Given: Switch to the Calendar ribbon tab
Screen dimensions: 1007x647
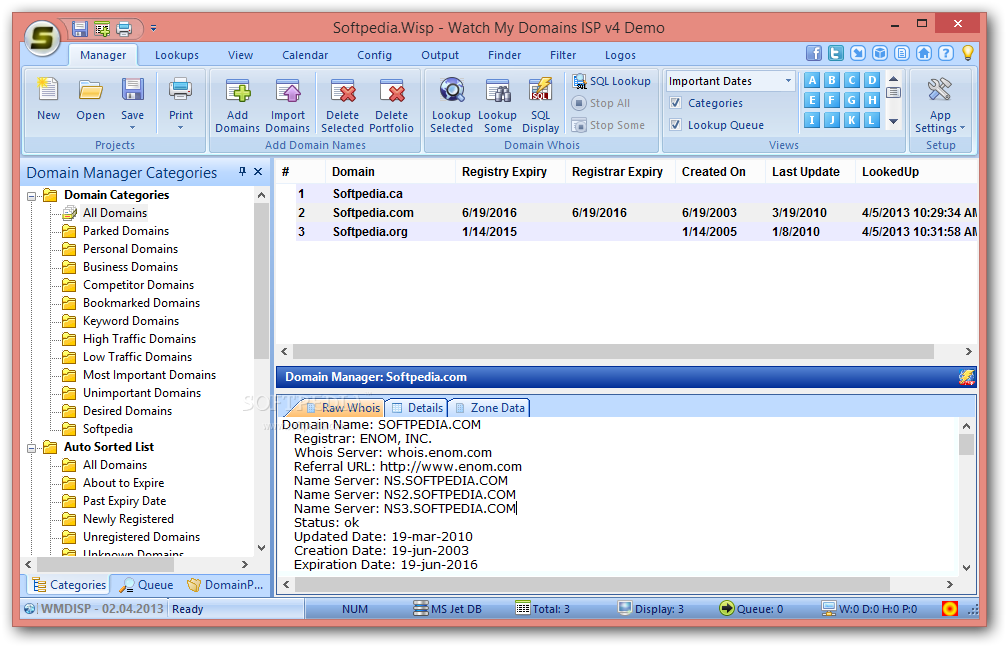Looking at the screenshot, I should pos(305,55).
